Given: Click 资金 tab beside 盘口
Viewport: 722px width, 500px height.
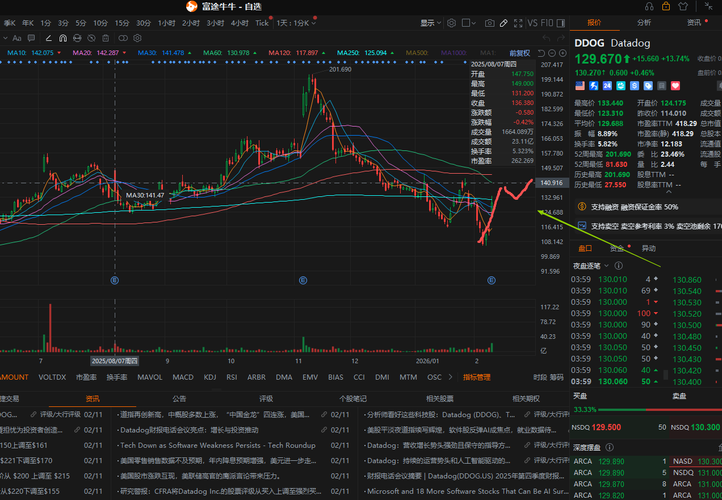Looking at the screenshot, I should [617, 249].
